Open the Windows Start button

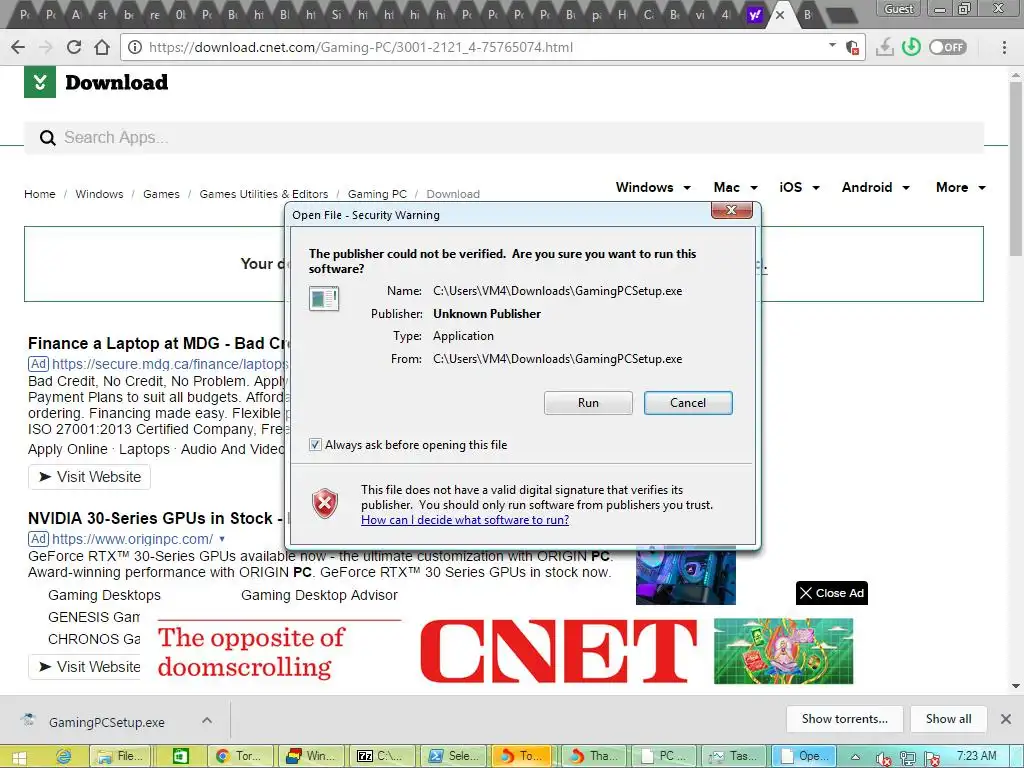19,757
